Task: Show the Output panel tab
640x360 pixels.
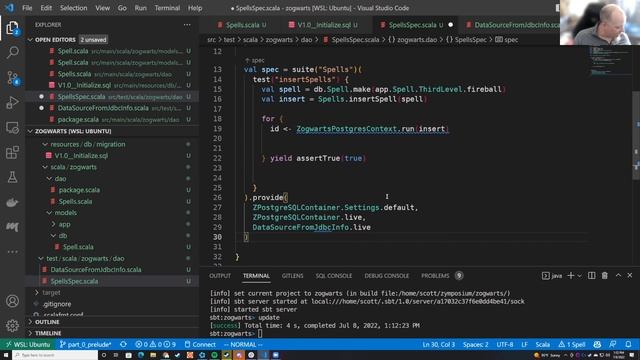Action: 220,276
